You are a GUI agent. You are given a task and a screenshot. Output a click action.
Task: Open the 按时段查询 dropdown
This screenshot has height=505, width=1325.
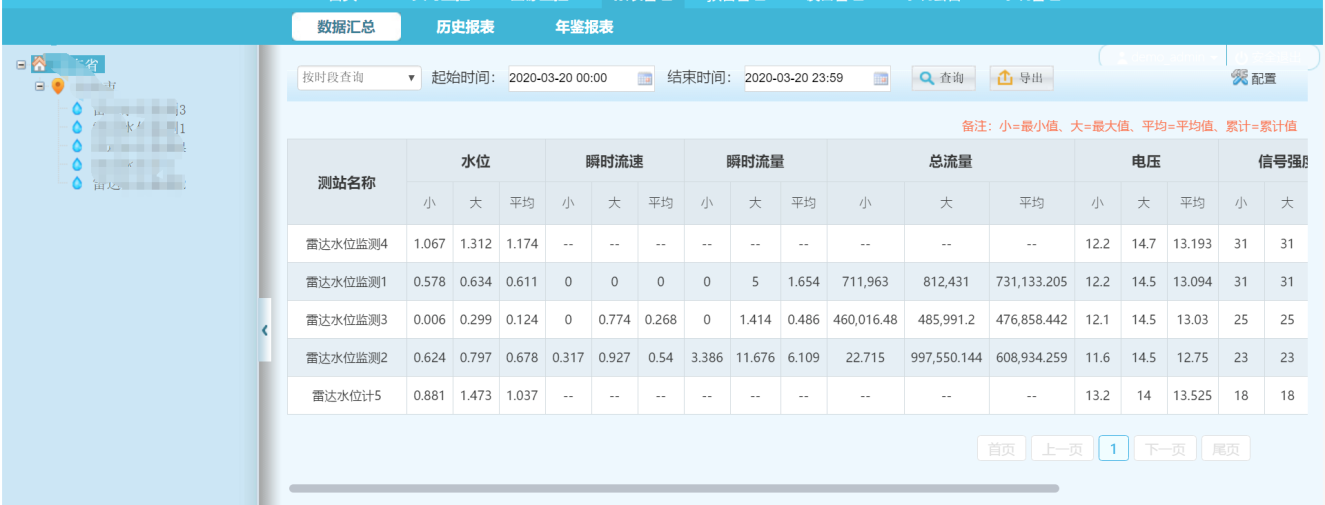(x=360, y=78)
